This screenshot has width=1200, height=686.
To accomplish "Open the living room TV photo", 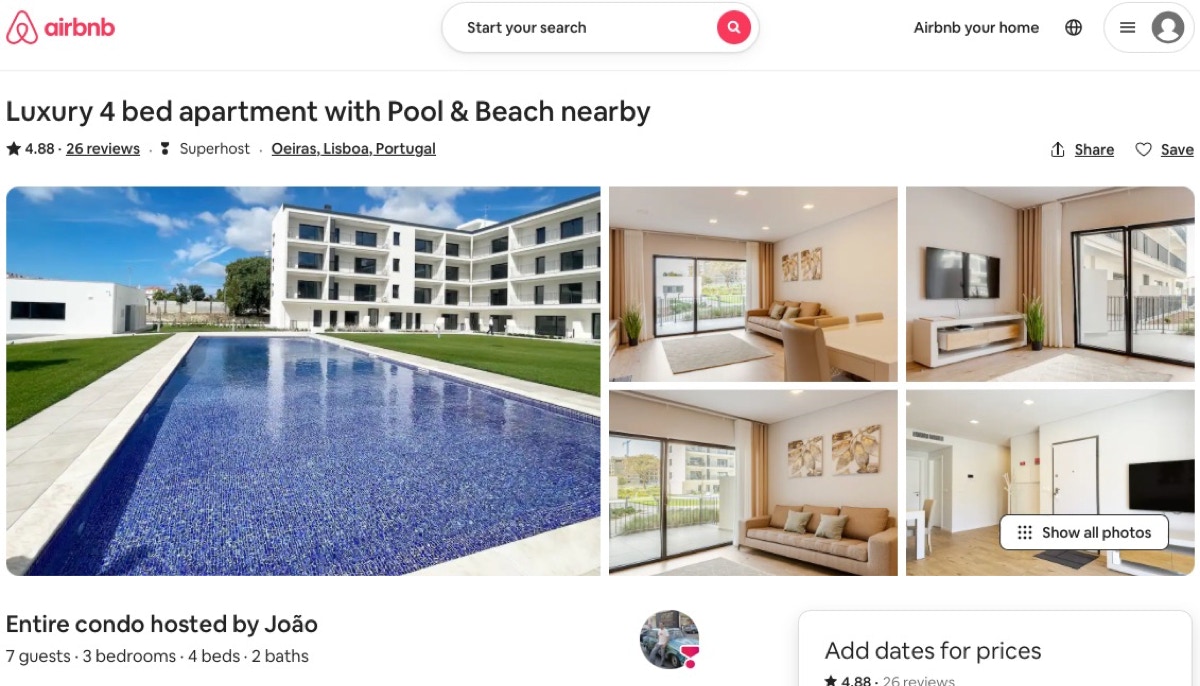I will coord(1050,284).
